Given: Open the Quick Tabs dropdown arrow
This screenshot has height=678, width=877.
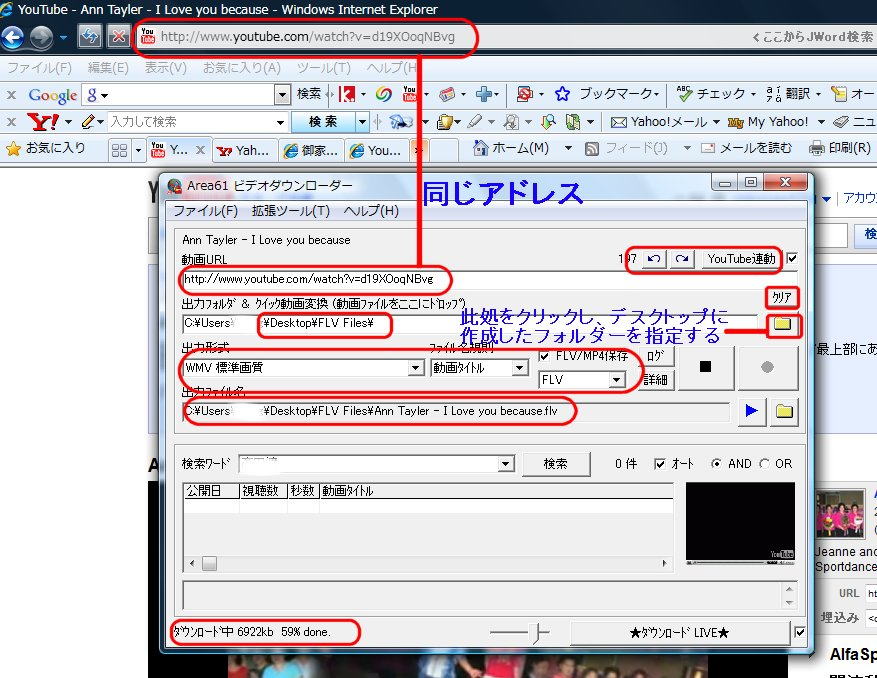Looking at the screenshot, I should point(138,150).
